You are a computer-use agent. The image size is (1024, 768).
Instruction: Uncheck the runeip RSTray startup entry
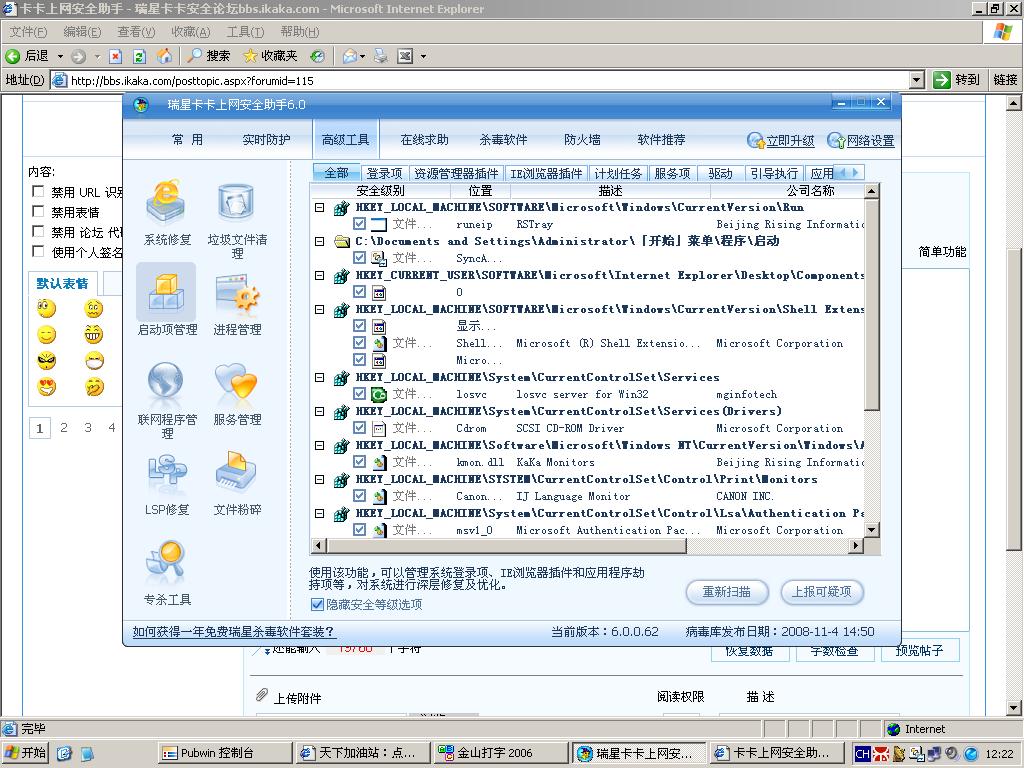[x=360, y=224]
